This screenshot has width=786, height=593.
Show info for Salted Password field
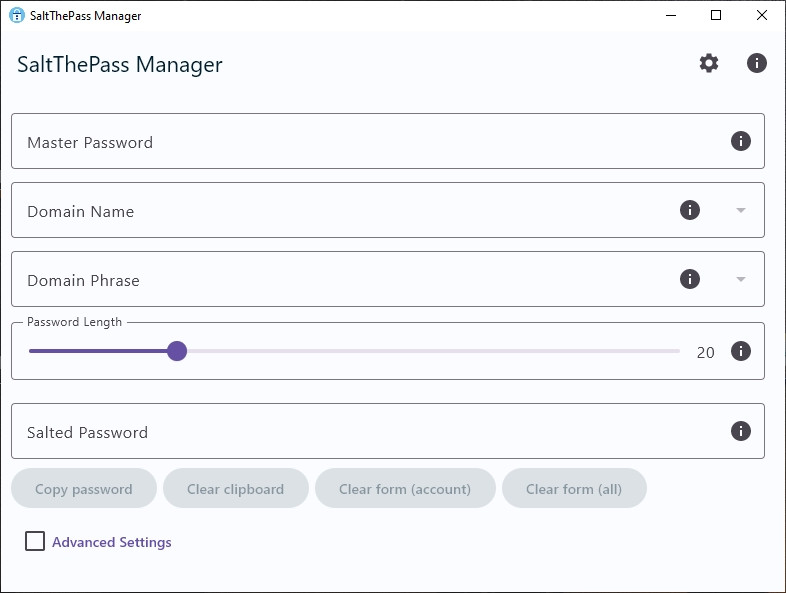[740, 431]
